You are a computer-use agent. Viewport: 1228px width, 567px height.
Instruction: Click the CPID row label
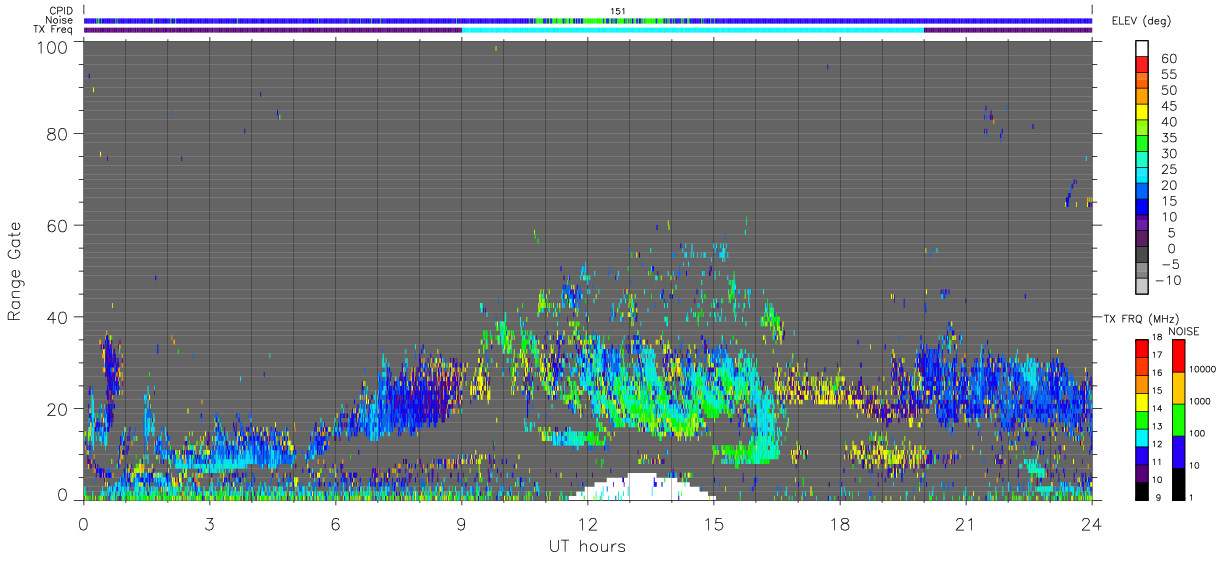click(62, 11)
